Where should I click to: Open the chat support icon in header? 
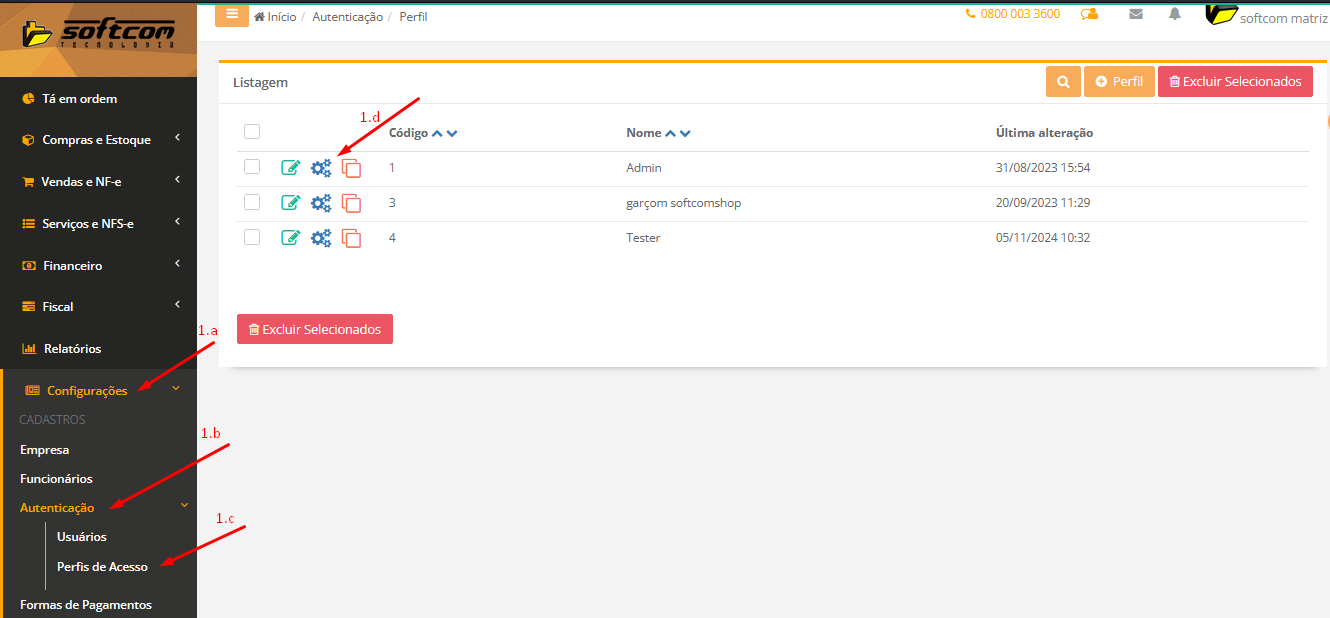click(x=1089, y=14)
